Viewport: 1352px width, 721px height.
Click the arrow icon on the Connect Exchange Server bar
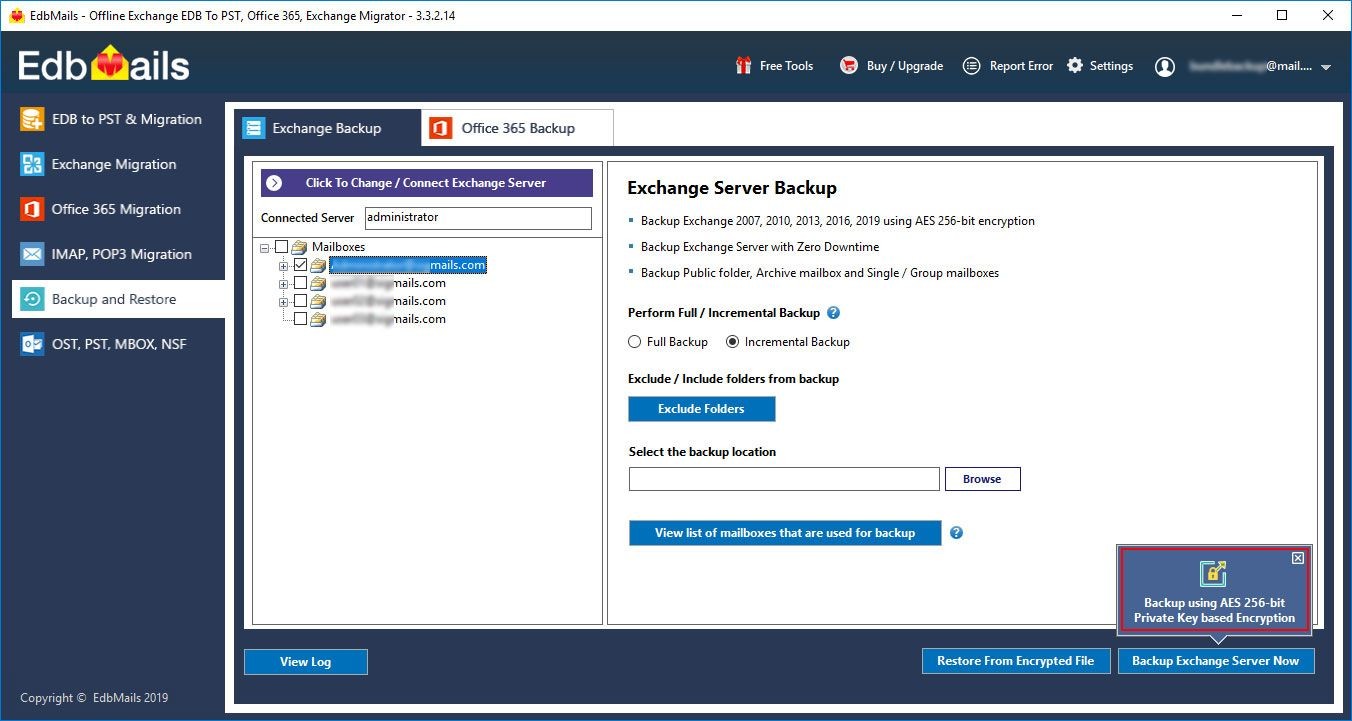pos(274,183)
